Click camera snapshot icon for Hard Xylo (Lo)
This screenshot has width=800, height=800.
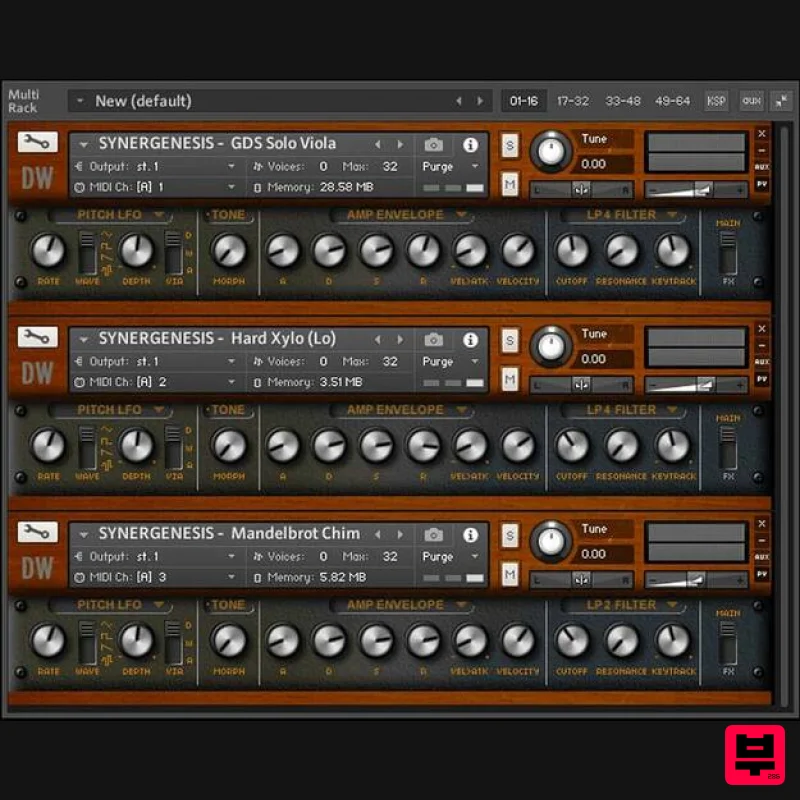pos(434,340)
